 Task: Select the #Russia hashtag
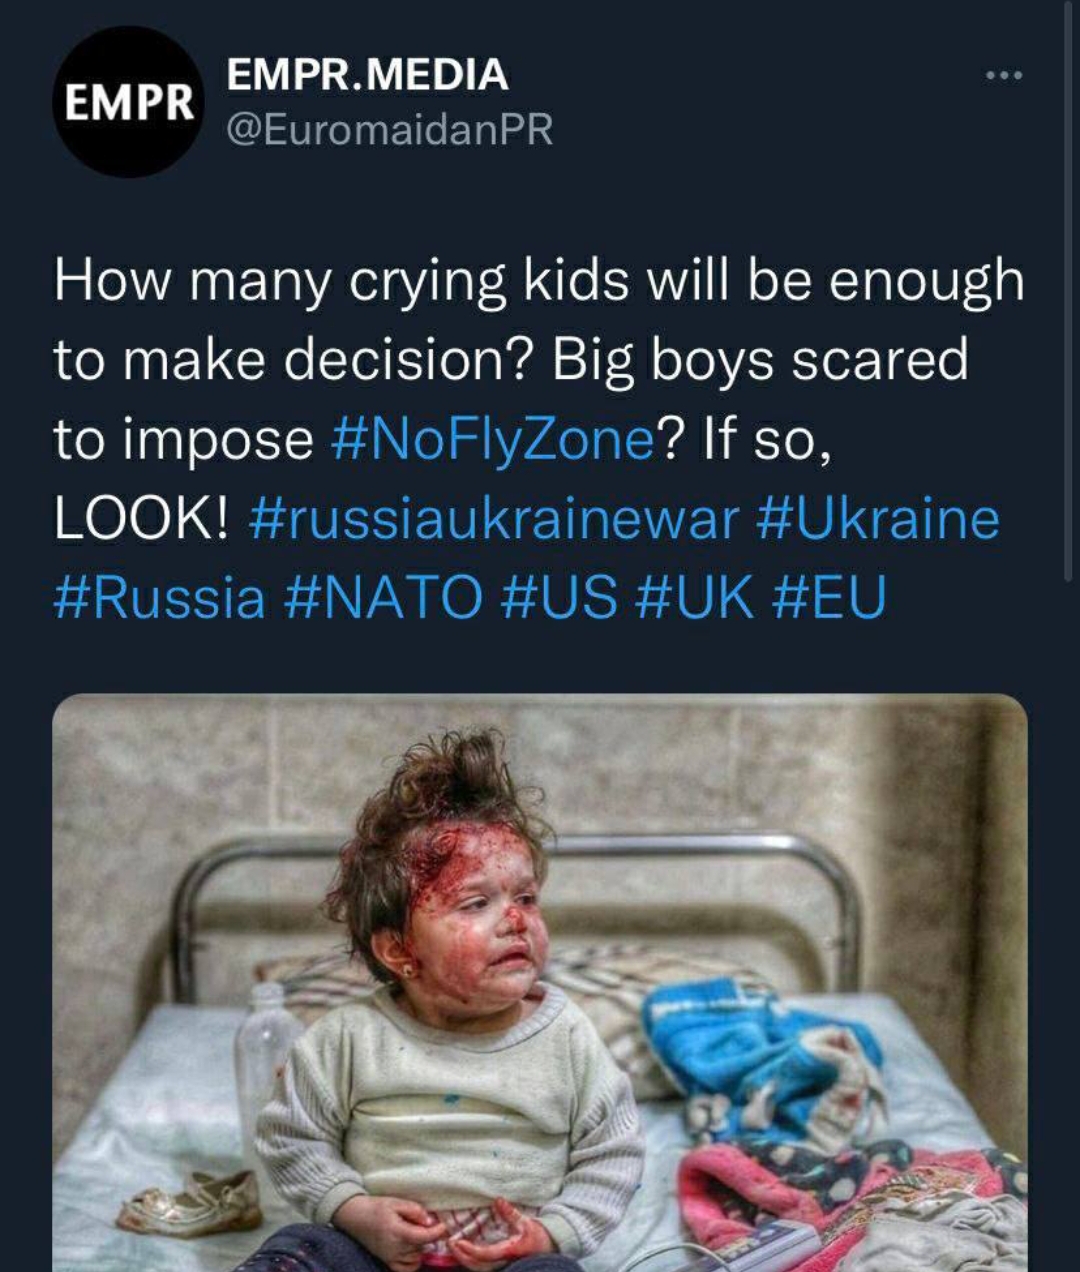[160, 598]
